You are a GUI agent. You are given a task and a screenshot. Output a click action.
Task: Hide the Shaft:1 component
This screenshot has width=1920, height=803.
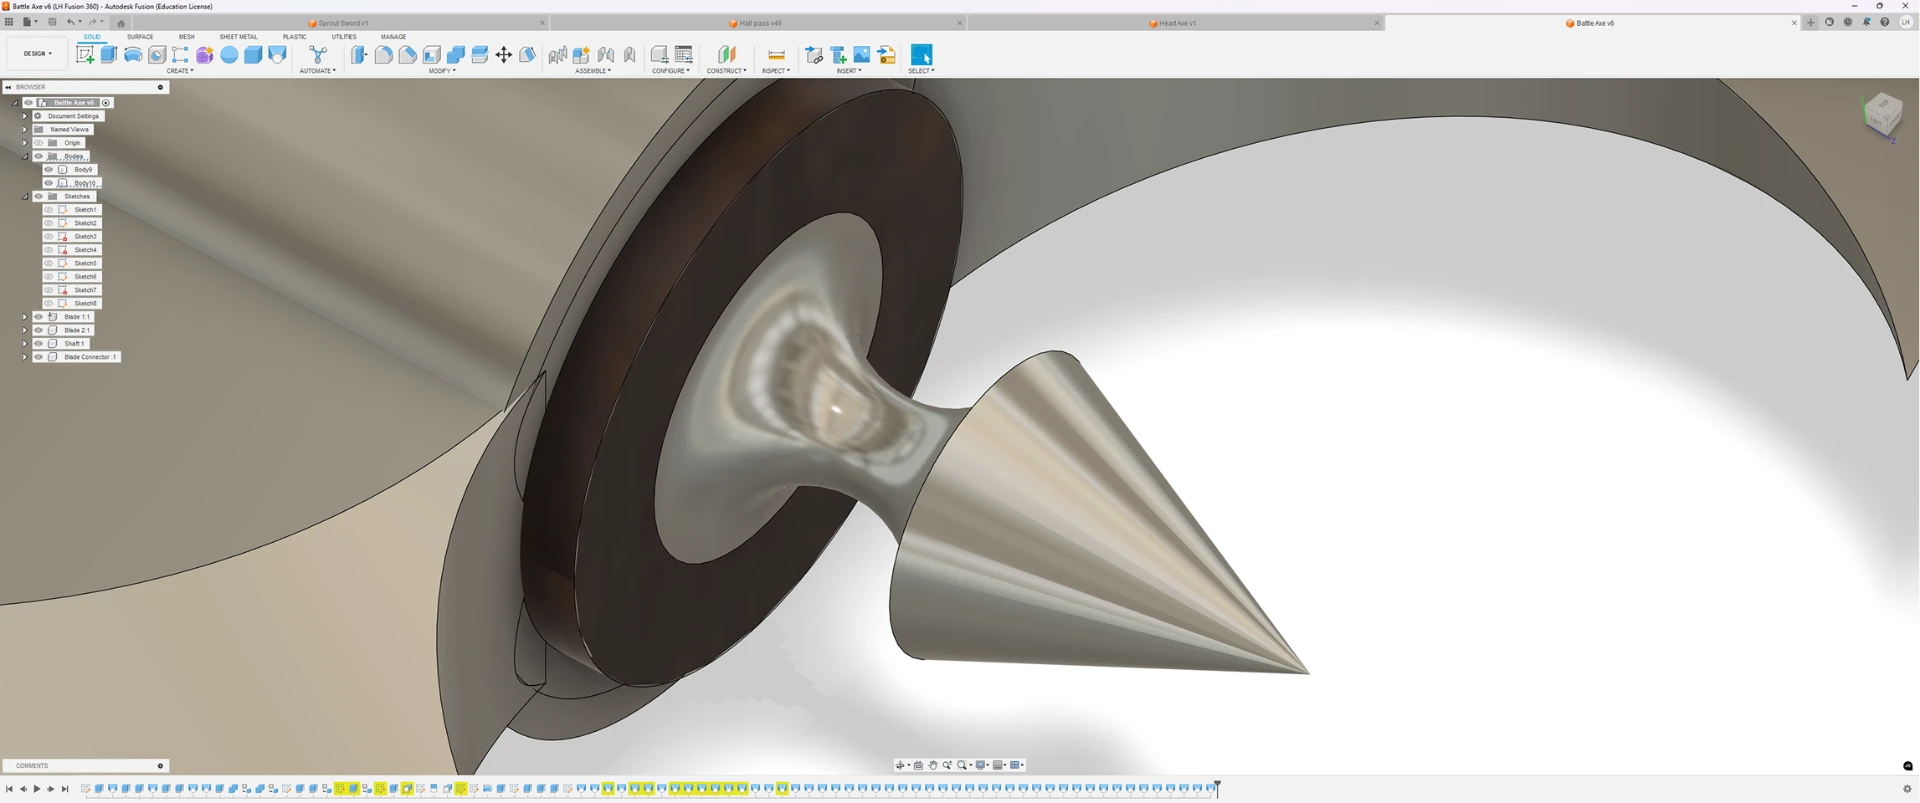[39, 344]
